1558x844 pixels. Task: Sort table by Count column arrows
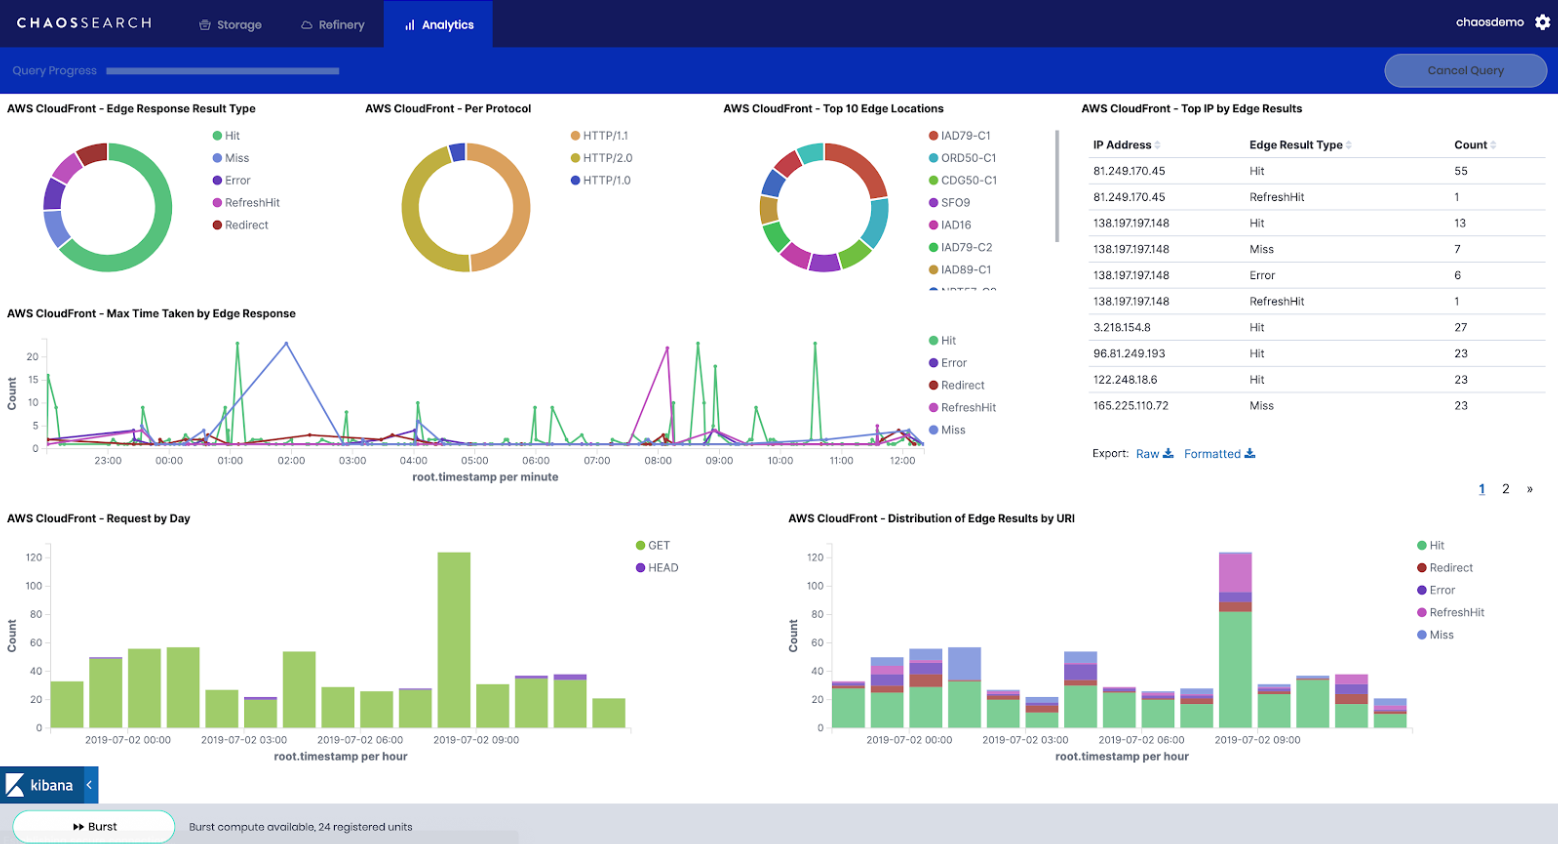click(x=1493, y=145)
